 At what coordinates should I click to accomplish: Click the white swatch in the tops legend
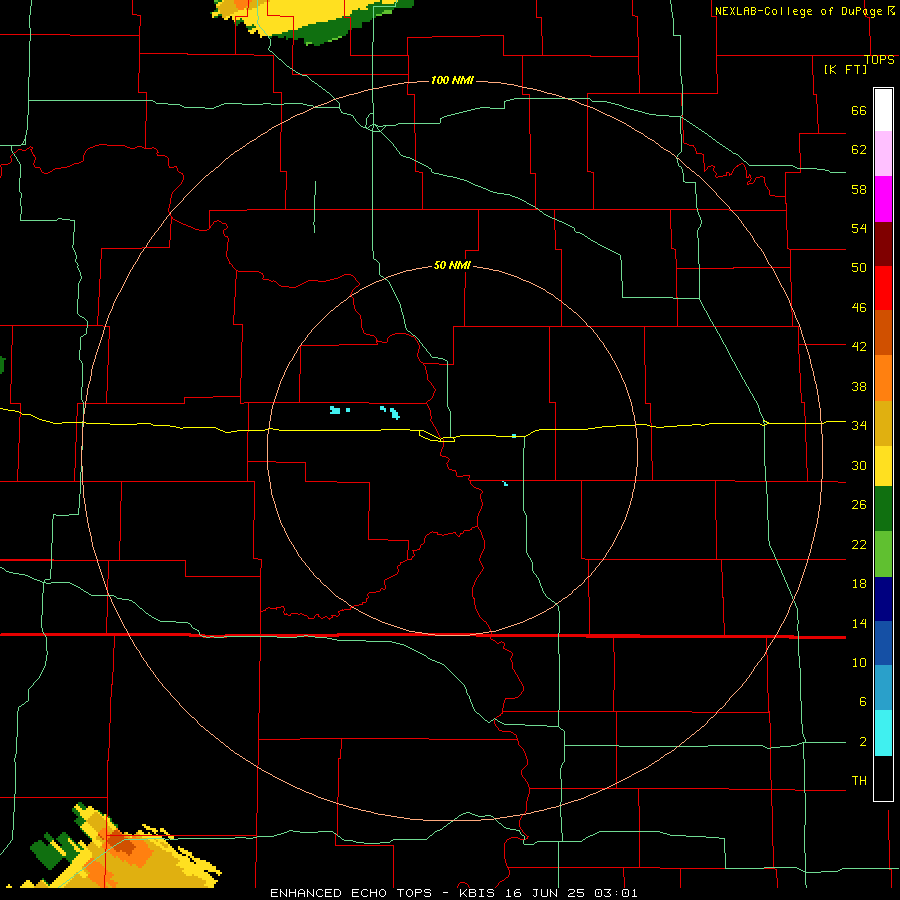tap(883, 110)
